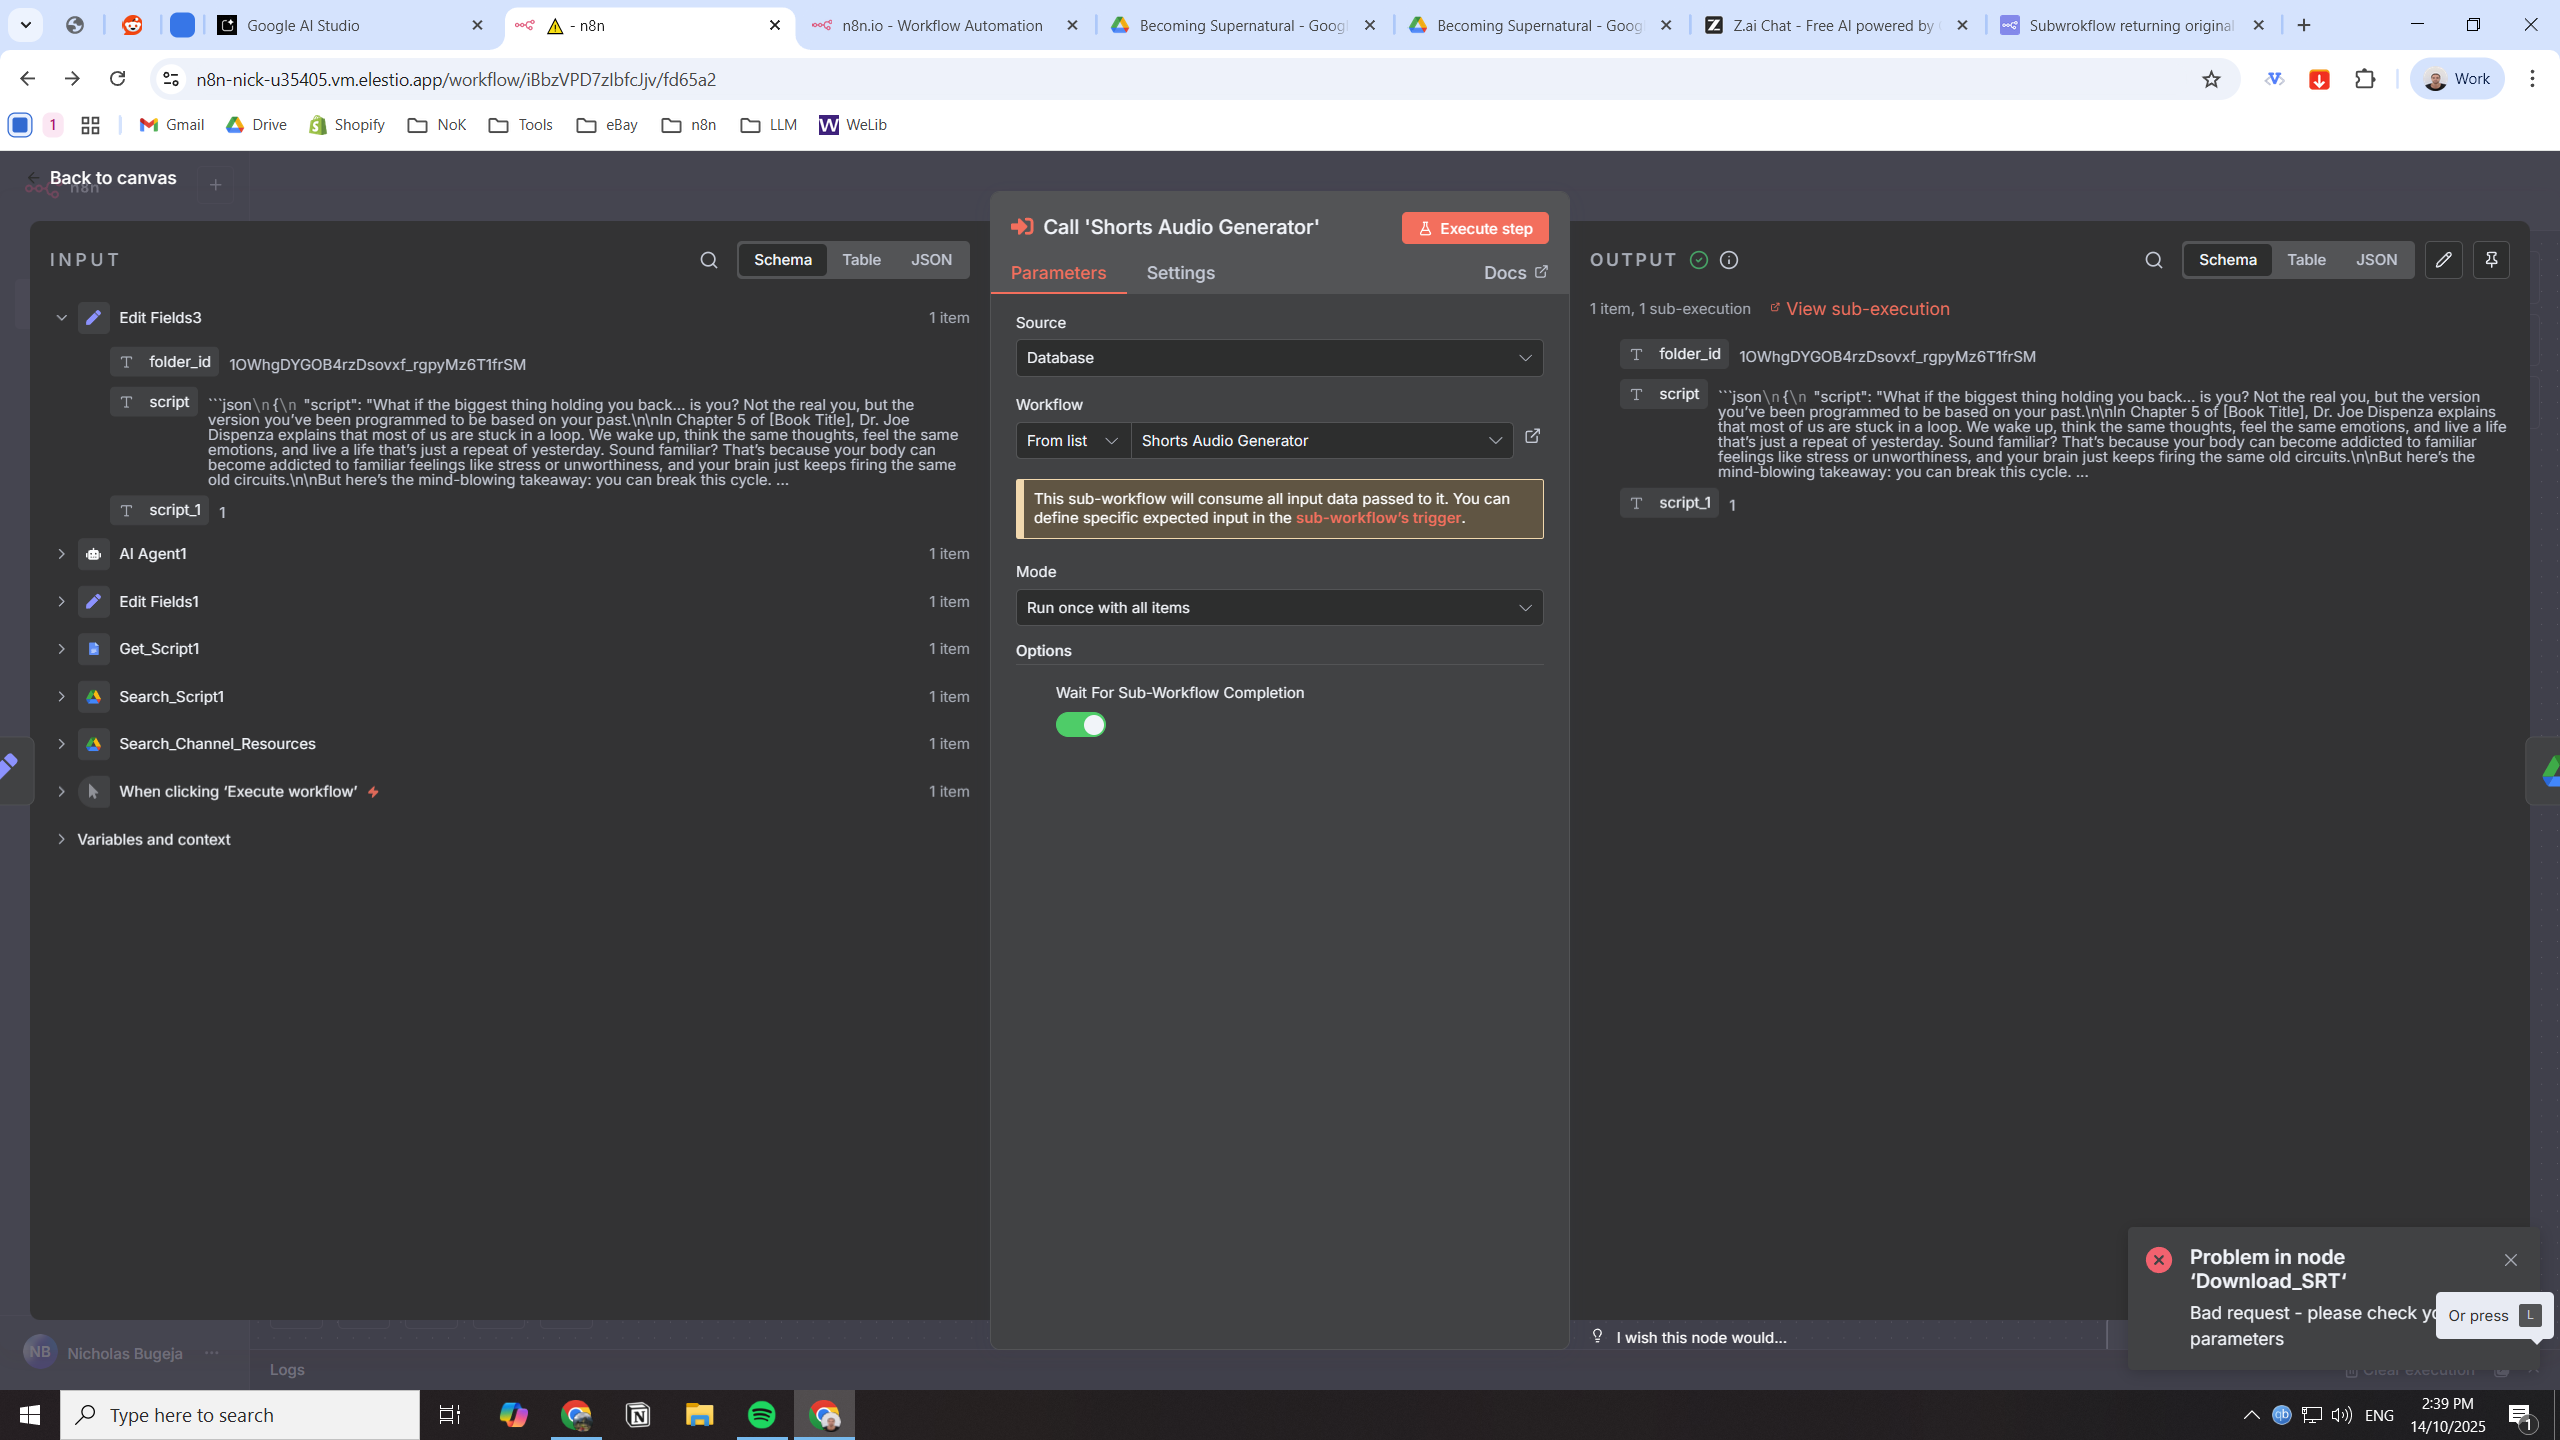Click the input panel search icon

pyautogui.click(x=708, y=260)
